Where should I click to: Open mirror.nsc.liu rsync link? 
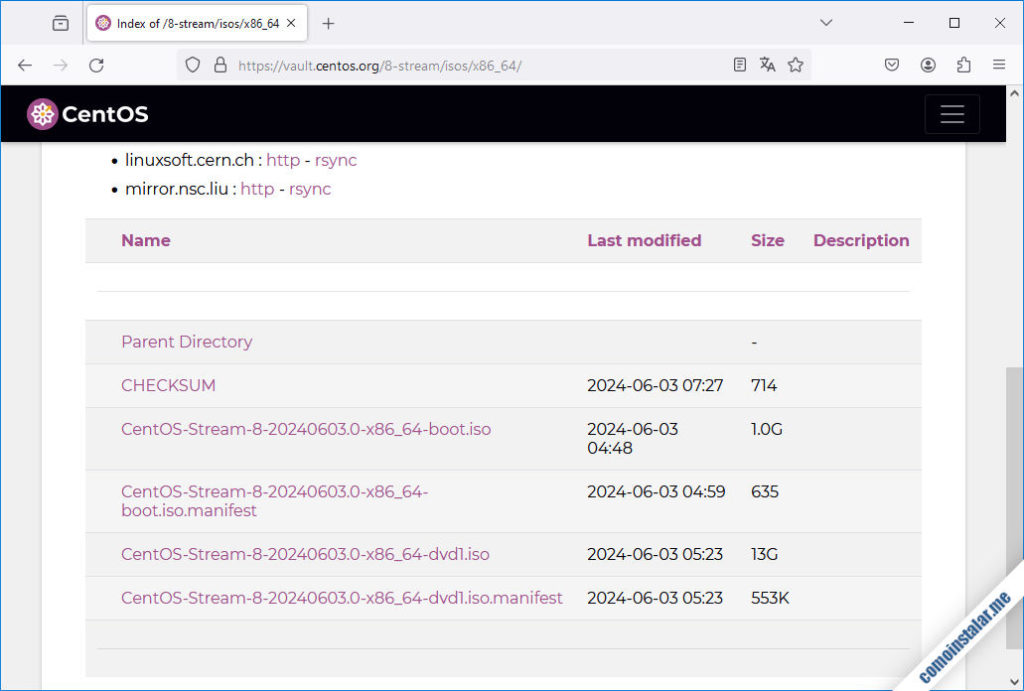click(310, 189)
